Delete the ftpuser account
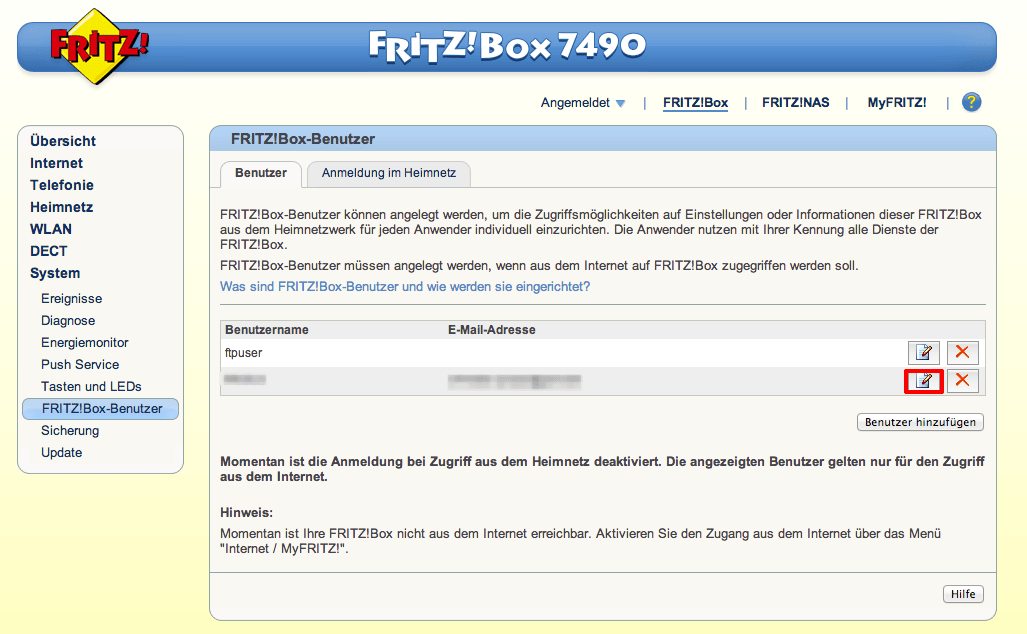Screen dimensions: 1027x634 962,352
